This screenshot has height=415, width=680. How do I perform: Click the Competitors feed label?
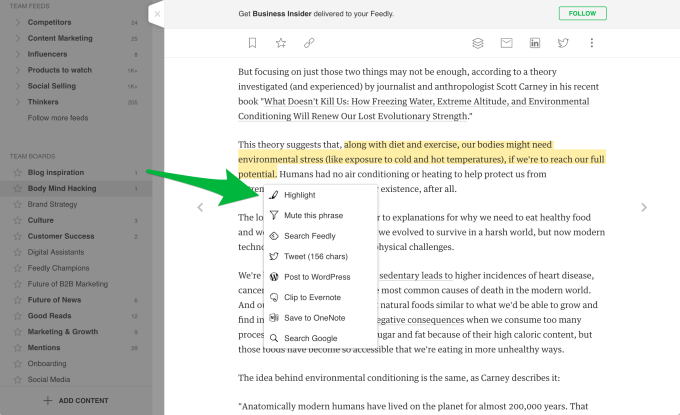[x=49, y=22]
